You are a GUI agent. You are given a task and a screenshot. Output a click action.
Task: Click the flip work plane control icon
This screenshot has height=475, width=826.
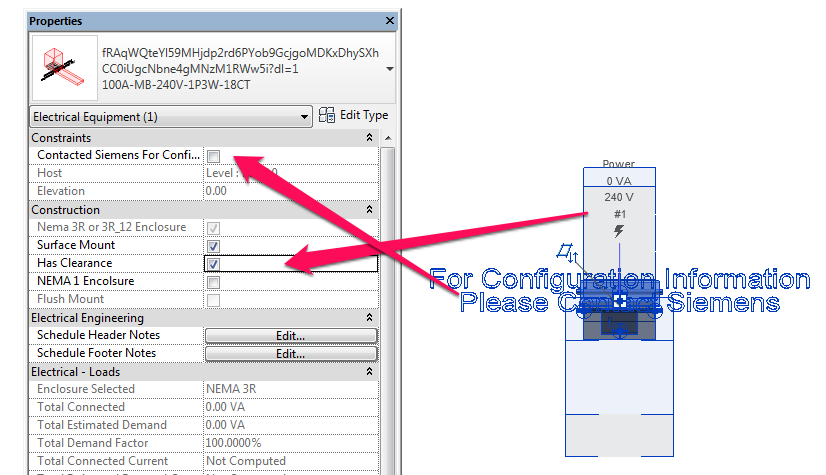(x=567, y=252)
